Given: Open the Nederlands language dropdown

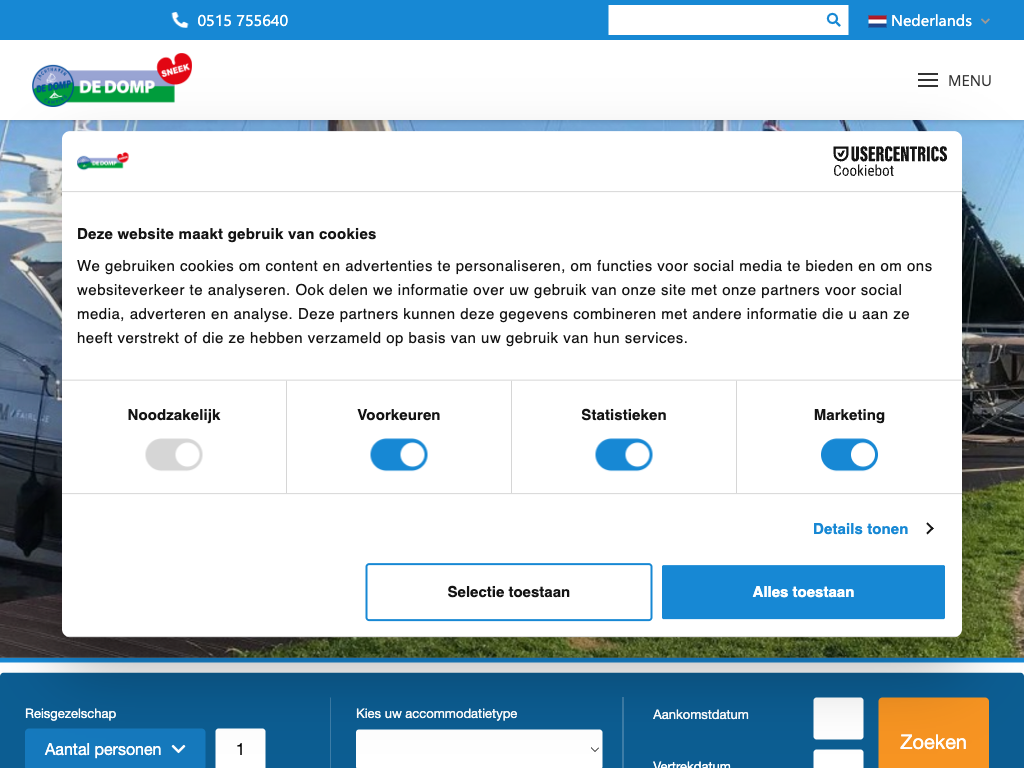Looking at the screenshot, I should (x=930, y=20).
